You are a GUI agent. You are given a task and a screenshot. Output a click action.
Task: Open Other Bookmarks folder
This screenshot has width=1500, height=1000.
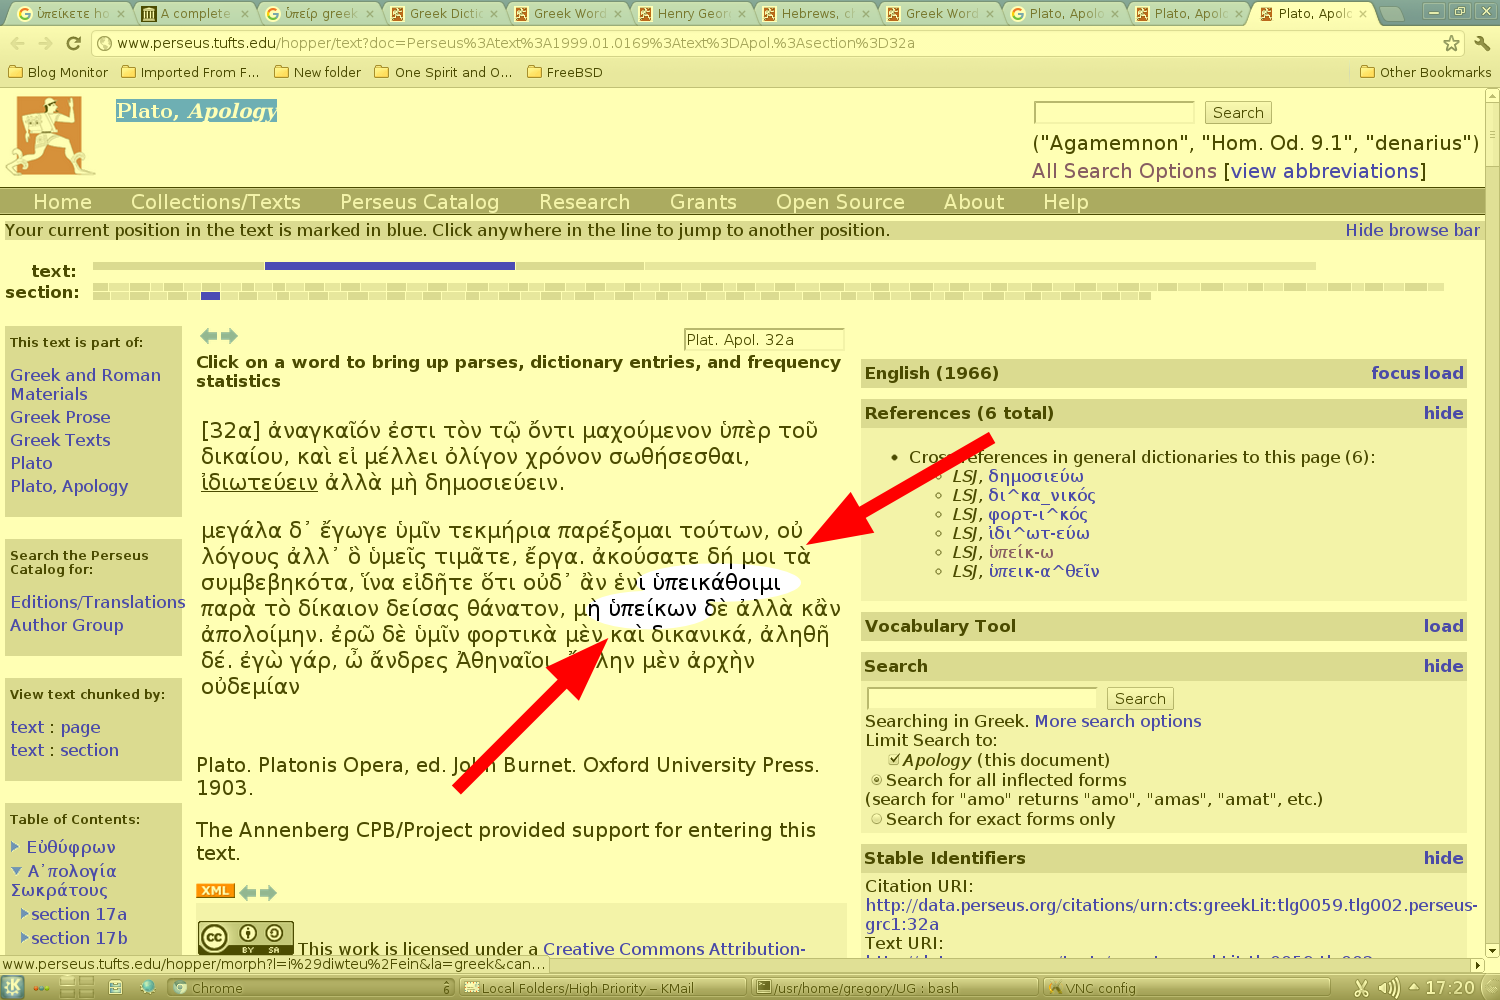[x=1426, y=72]
